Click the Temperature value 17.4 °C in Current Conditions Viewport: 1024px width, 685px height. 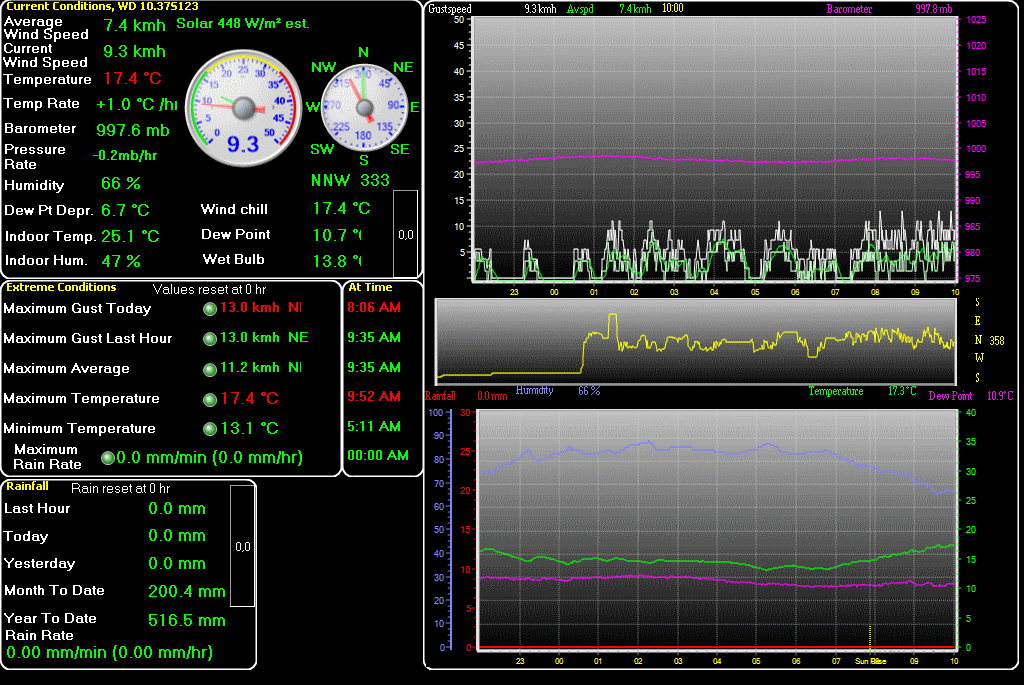point(133,78)
